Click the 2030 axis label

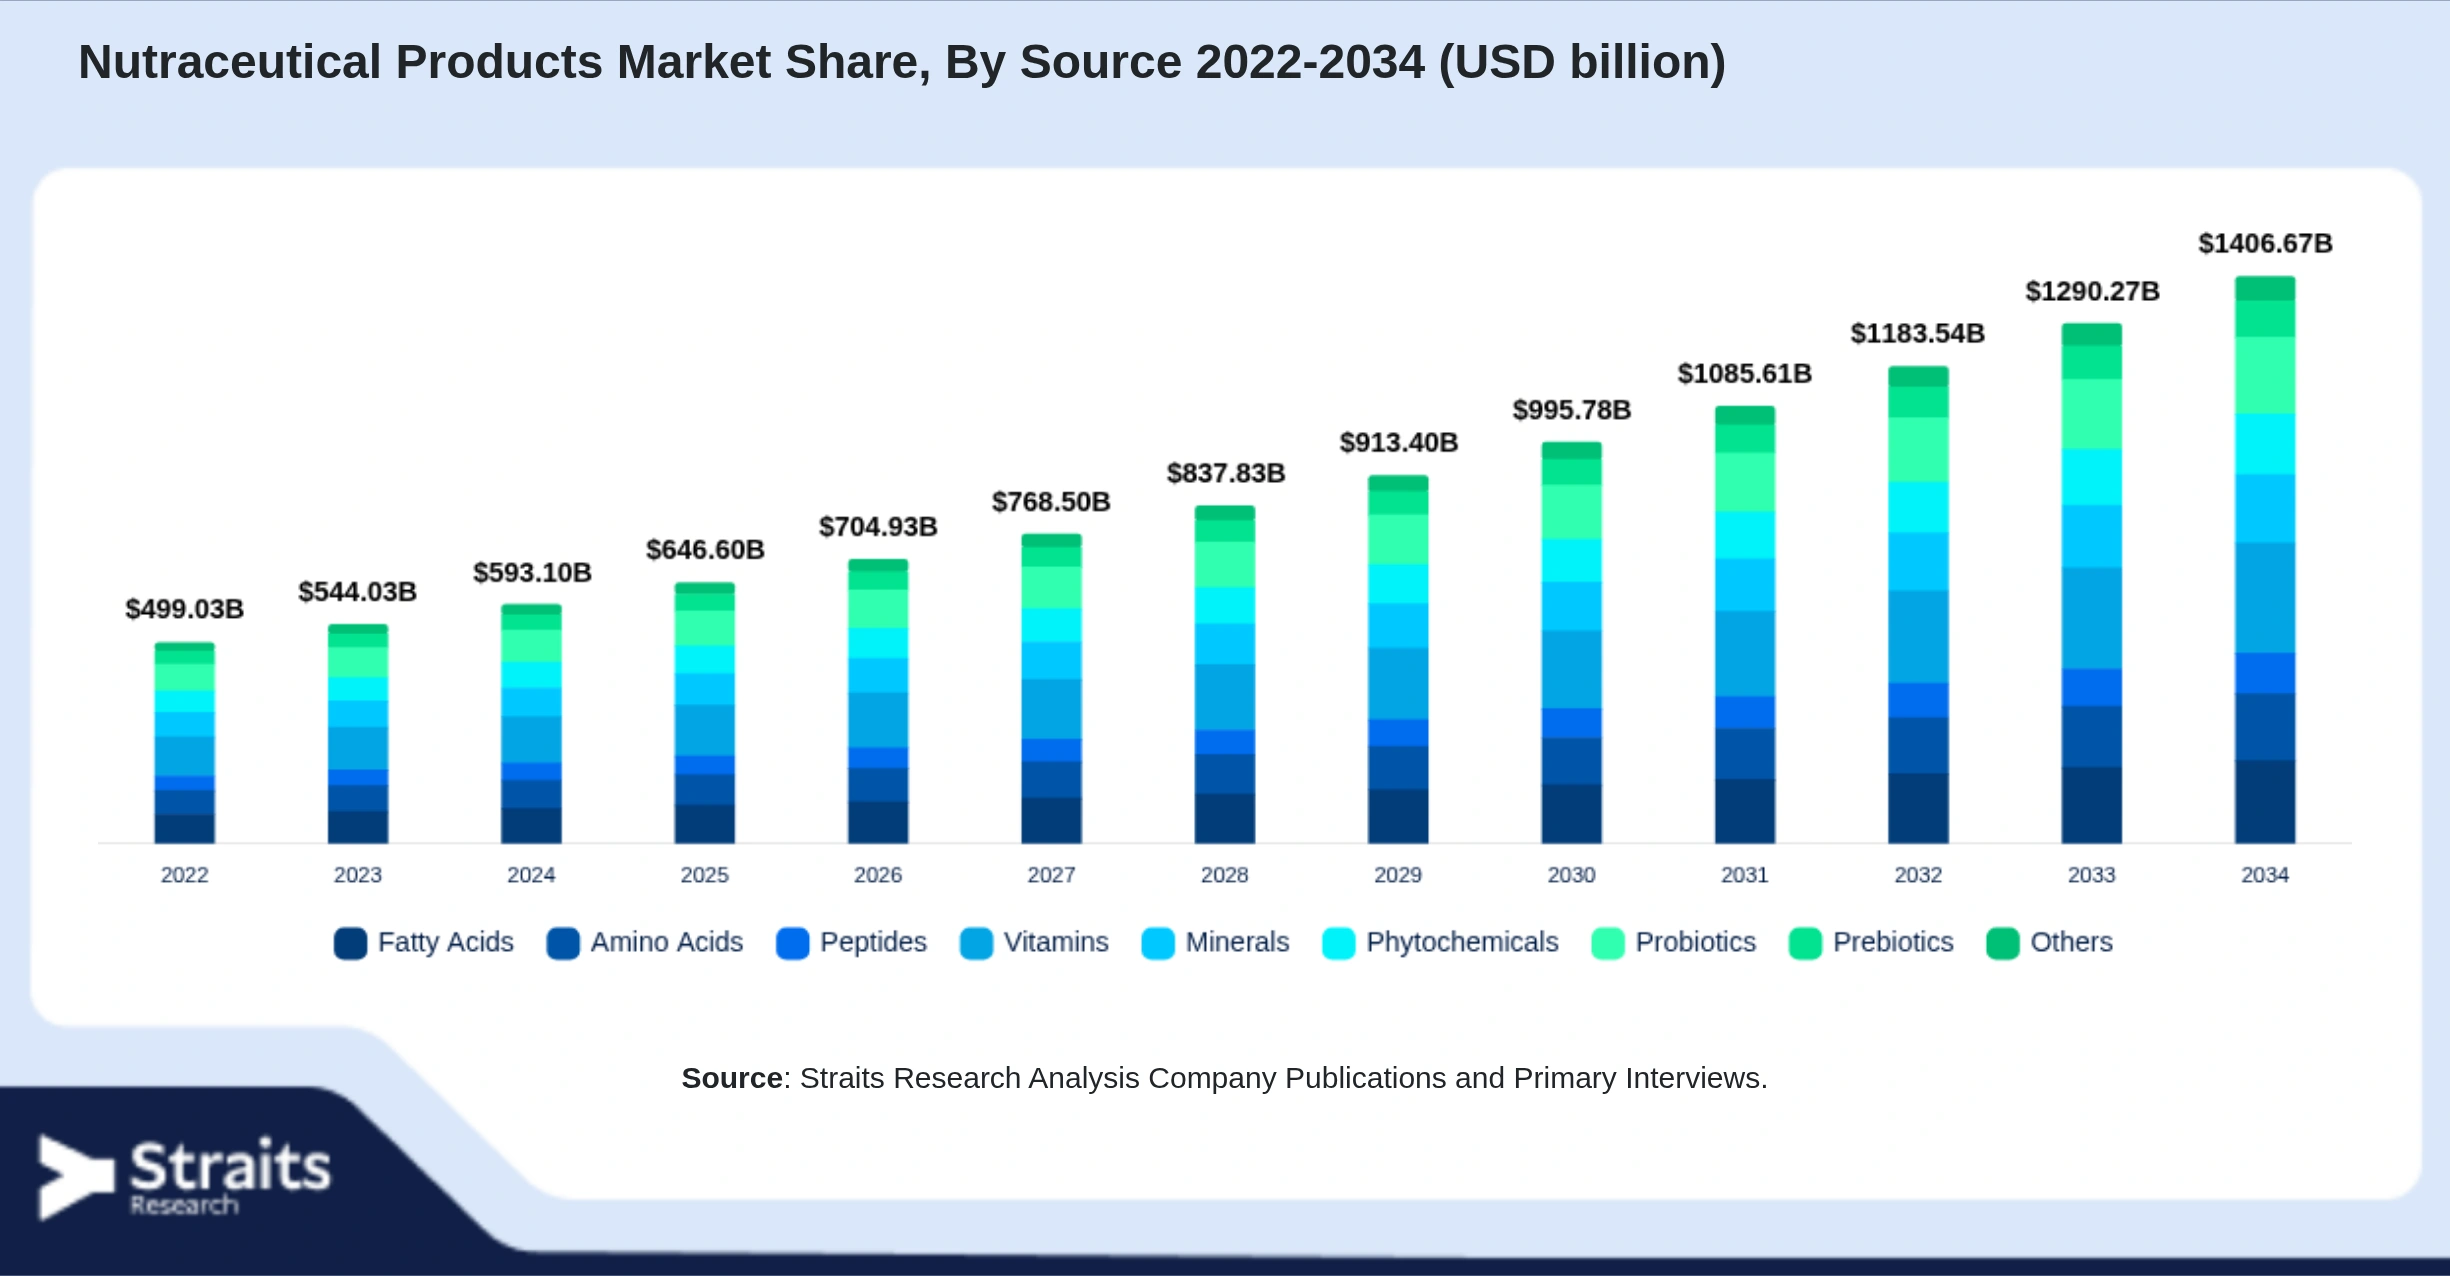pos(1572,875)
